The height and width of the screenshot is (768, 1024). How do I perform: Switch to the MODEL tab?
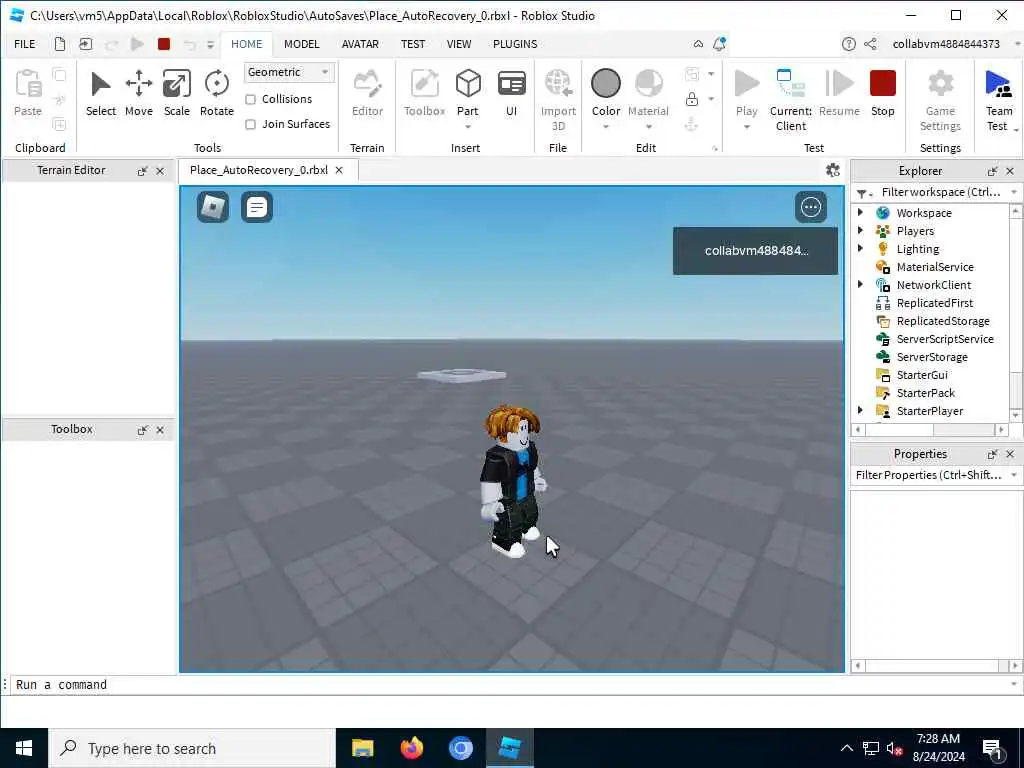point(302,44)
